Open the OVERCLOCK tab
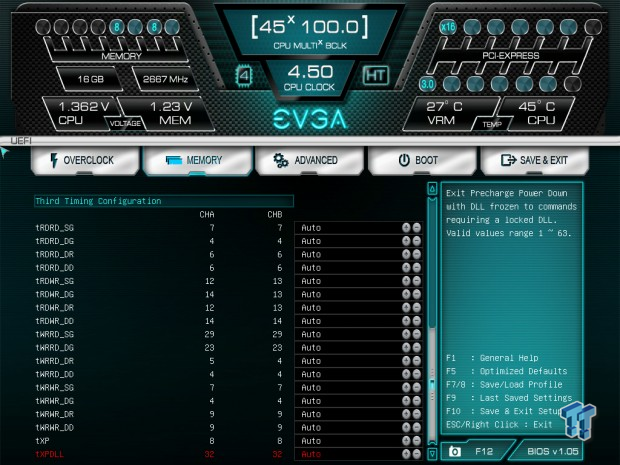Screen dimensions: 620x465 click(x=85, y=160)
